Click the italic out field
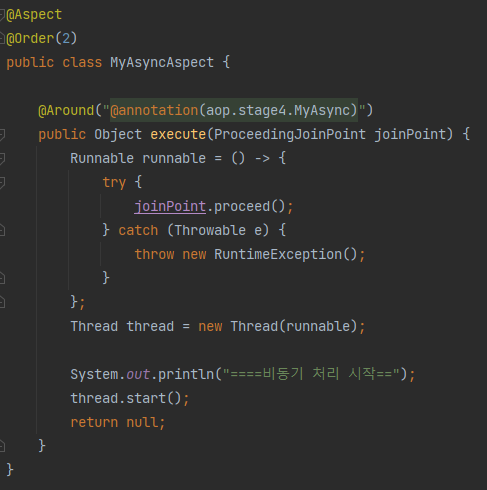The height and width of the screenshot is (490, 487). click(138, 374)
